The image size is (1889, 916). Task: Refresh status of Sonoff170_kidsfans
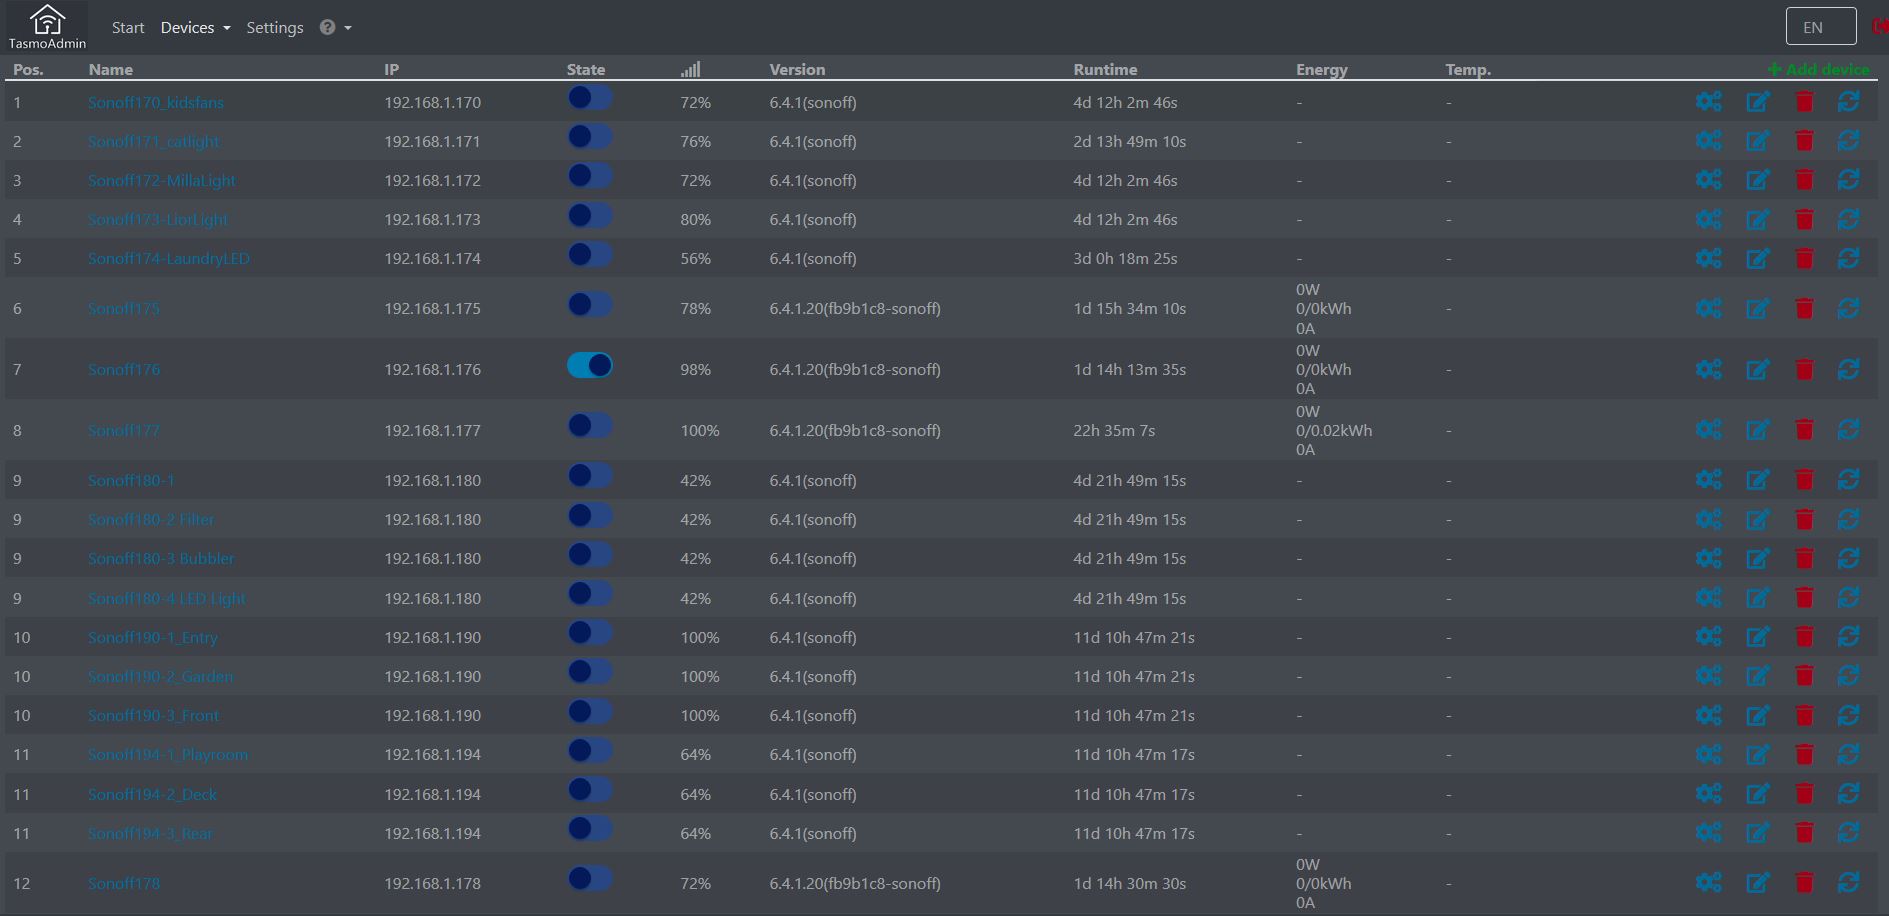(1848, 102)
